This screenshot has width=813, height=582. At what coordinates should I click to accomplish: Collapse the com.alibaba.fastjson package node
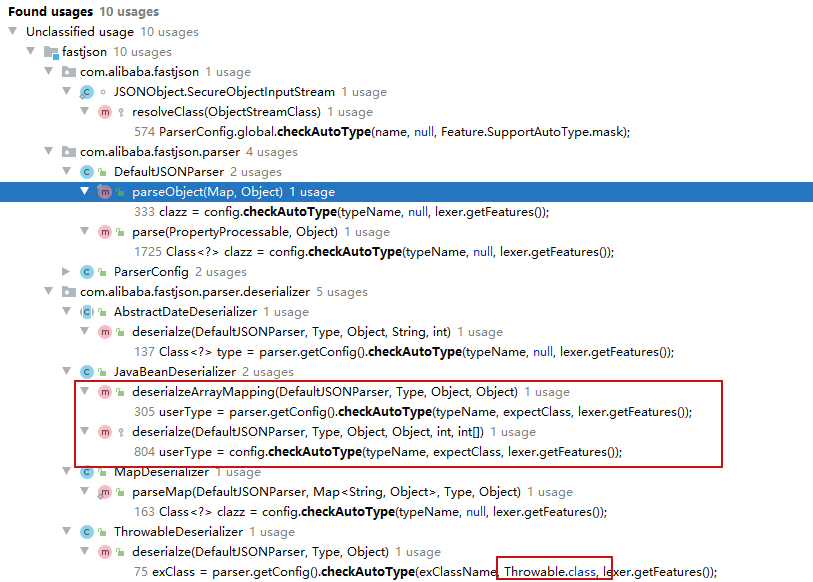point(49,71)
